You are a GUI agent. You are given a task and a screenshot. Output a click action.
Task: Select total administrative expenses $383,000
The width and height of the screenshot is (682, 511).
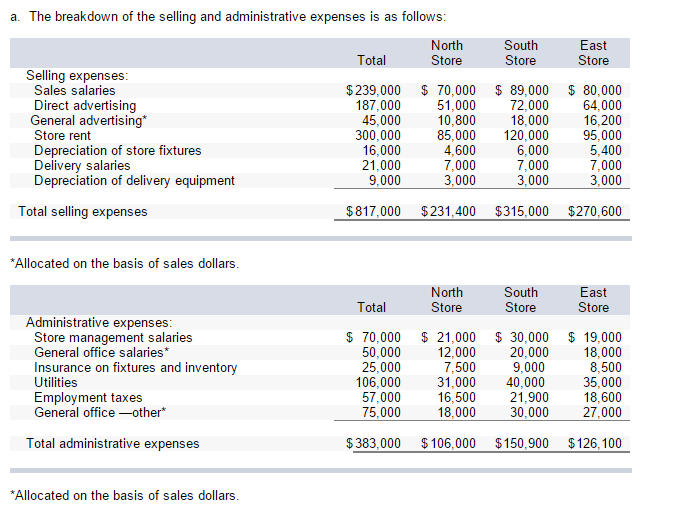pos(373,444)
